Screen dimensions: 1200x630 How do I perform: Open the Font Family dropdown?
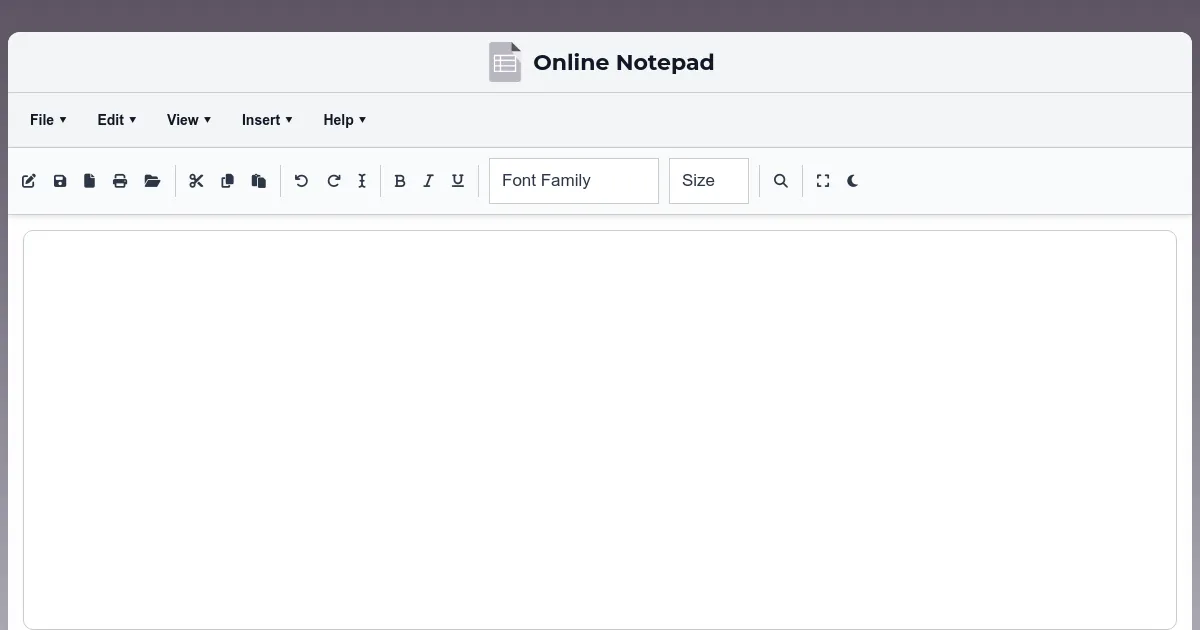(x=573, y=181)
